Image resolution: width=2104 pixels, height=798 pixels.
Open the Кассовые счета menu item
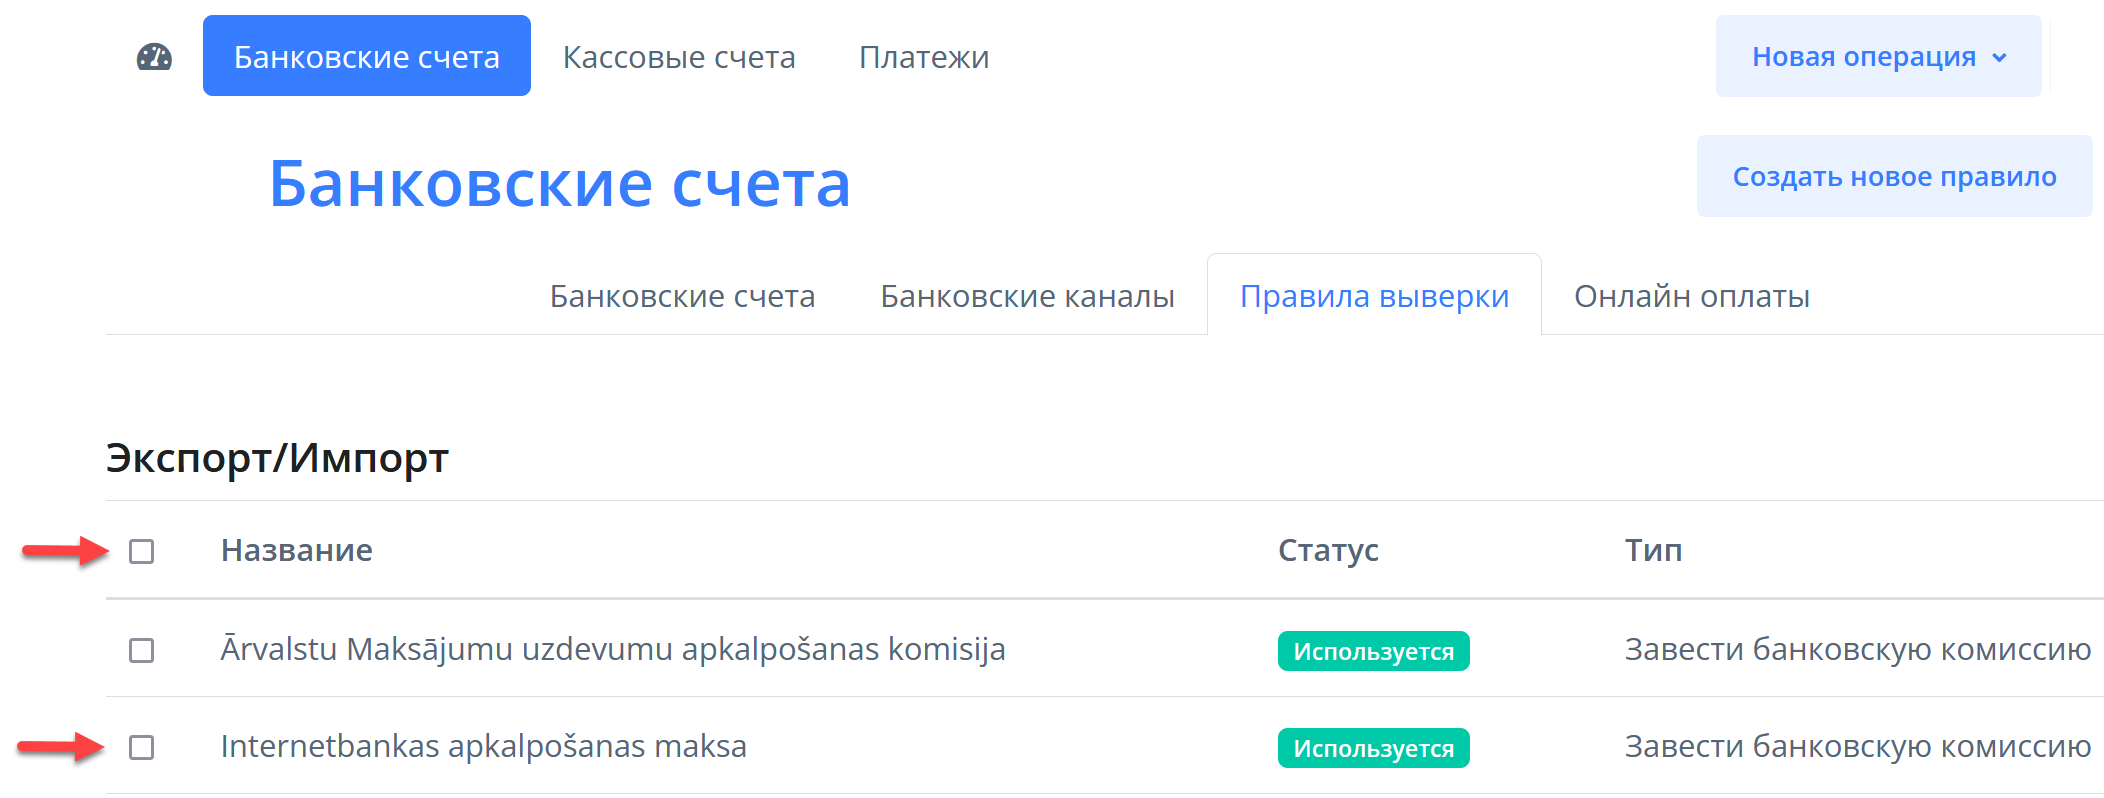(679, 57)
